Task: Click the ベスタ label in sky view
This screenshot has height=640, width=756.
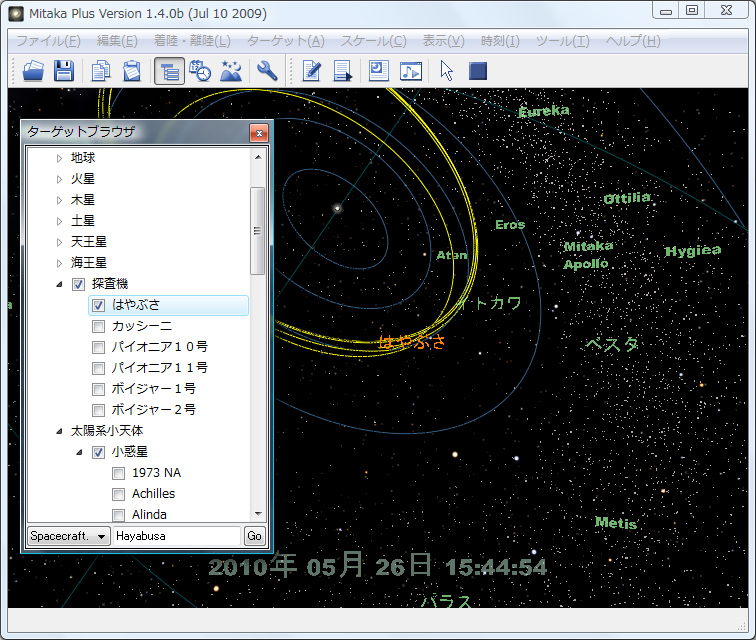Action: 612,344
